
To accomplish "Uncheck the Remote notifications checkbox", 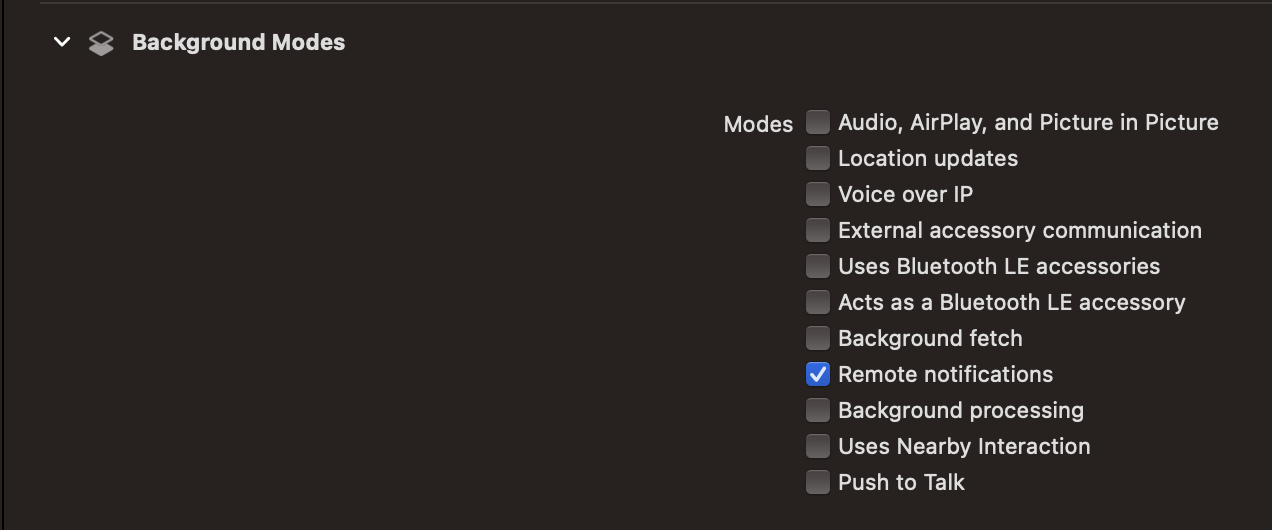I will pos(818,374).
